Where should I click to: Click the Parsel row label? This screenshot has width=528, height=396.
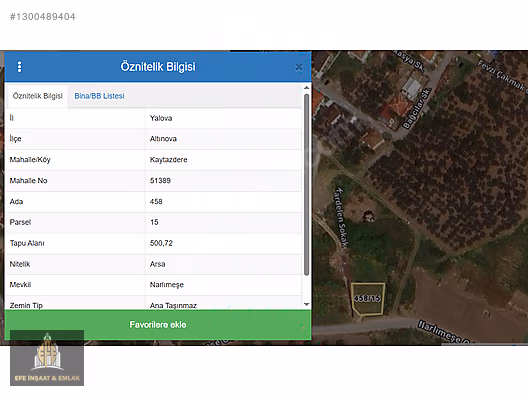pos(20,222)
